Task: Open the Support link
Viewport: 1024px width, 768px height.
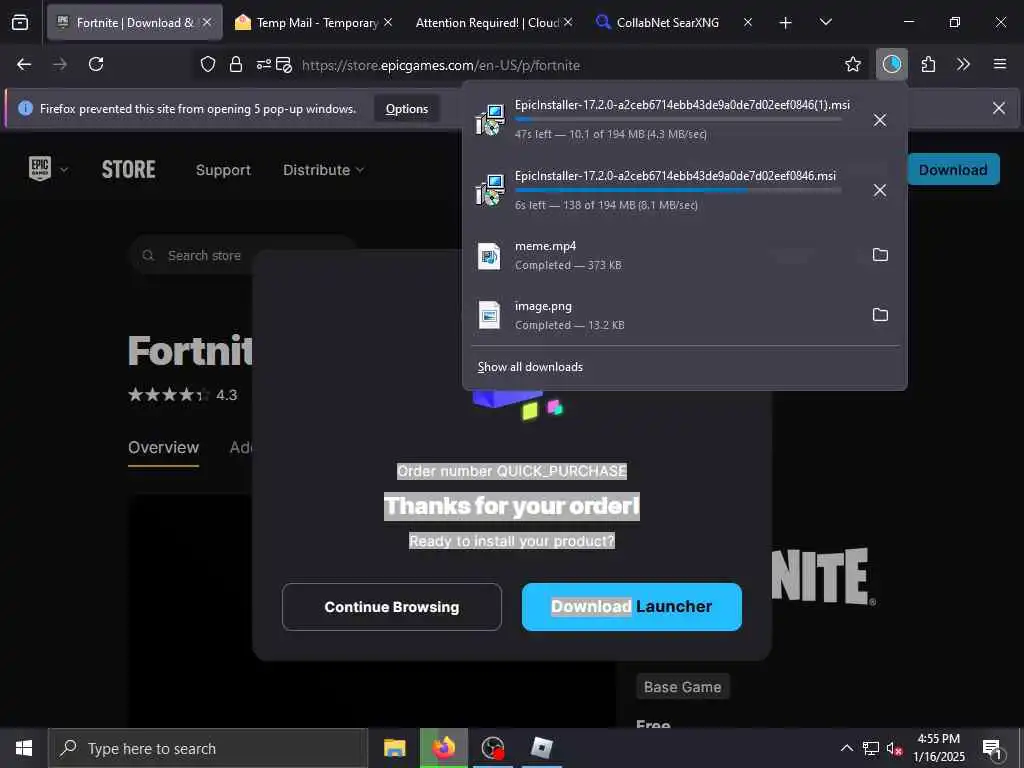Action: click(x=223, y=170)
